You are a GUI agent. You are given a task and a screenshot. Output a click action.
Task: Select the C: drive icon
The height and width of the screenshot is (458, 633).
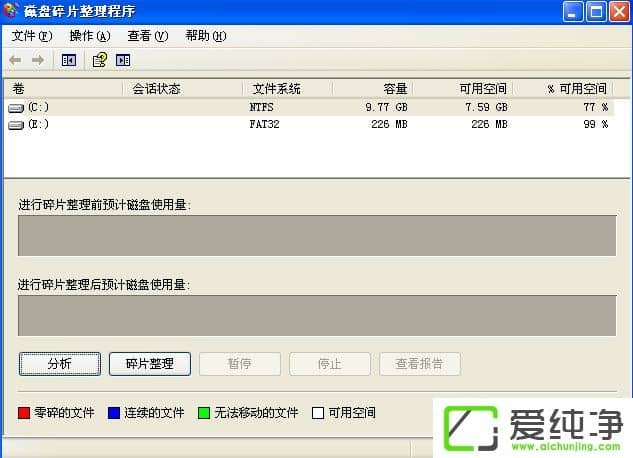[17, 107]
